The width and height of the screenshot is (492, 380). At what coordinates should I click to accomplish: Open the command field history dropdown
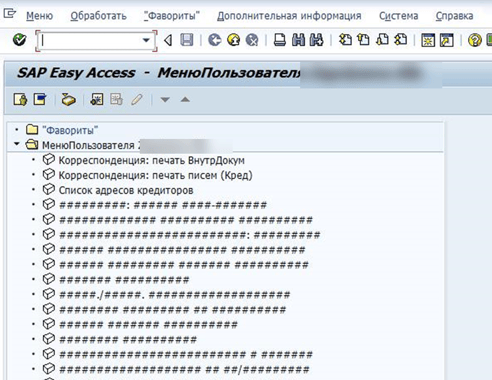click(x=146, y=41)
